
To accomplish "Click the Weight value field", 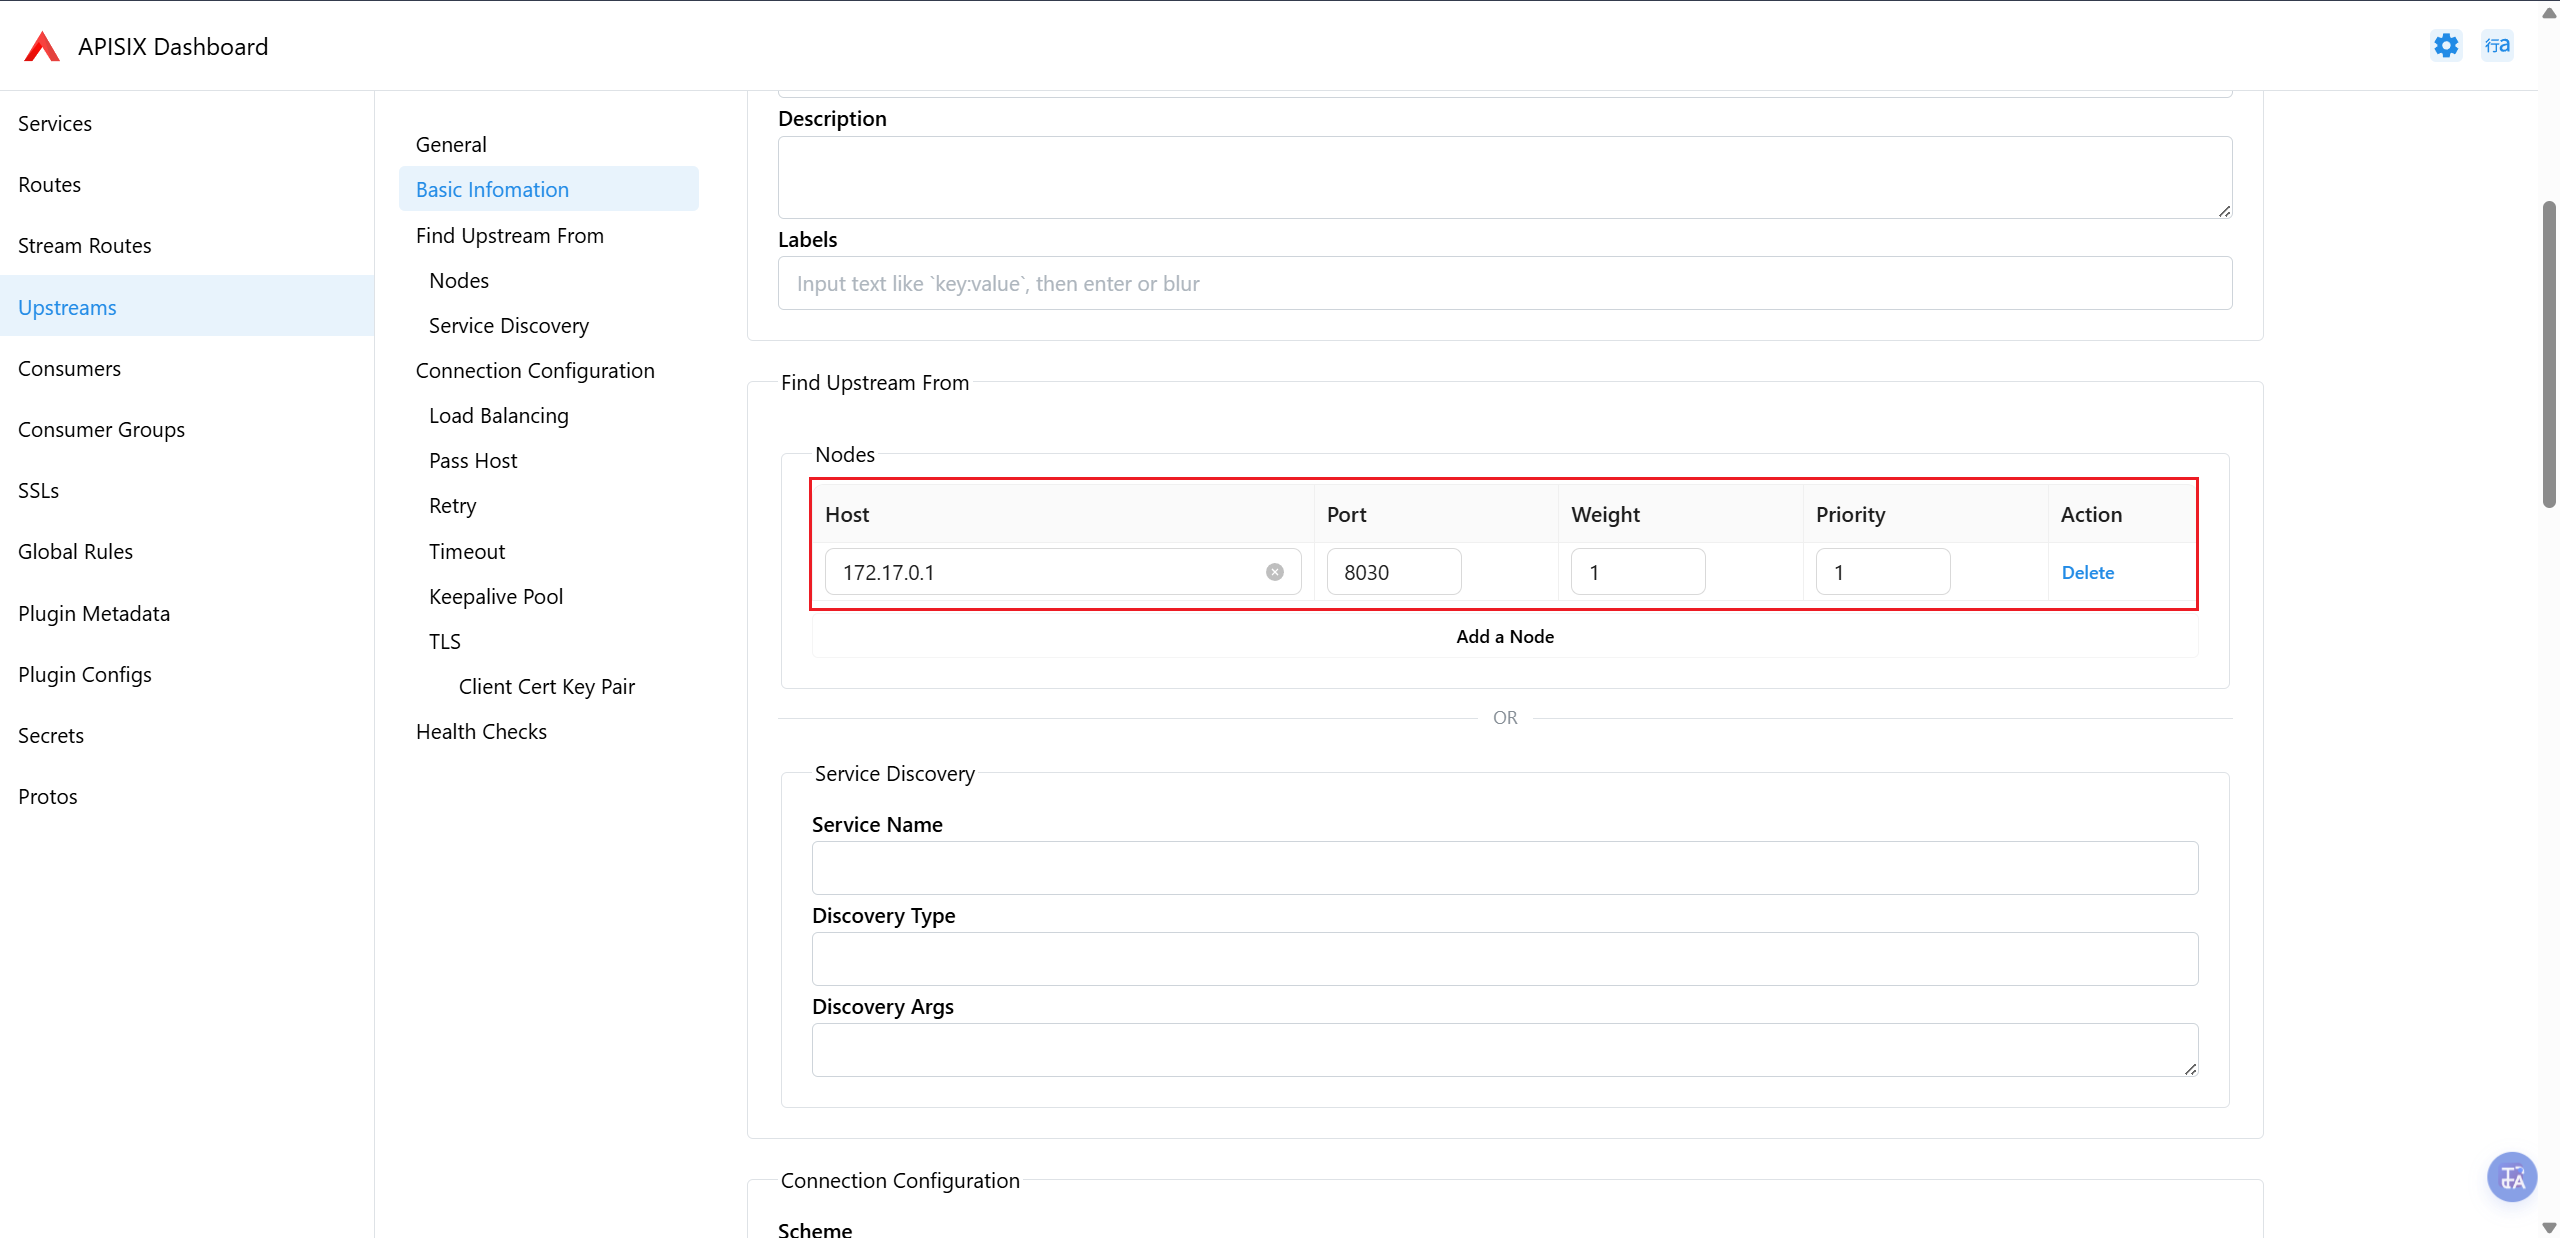I will 1637,572.
